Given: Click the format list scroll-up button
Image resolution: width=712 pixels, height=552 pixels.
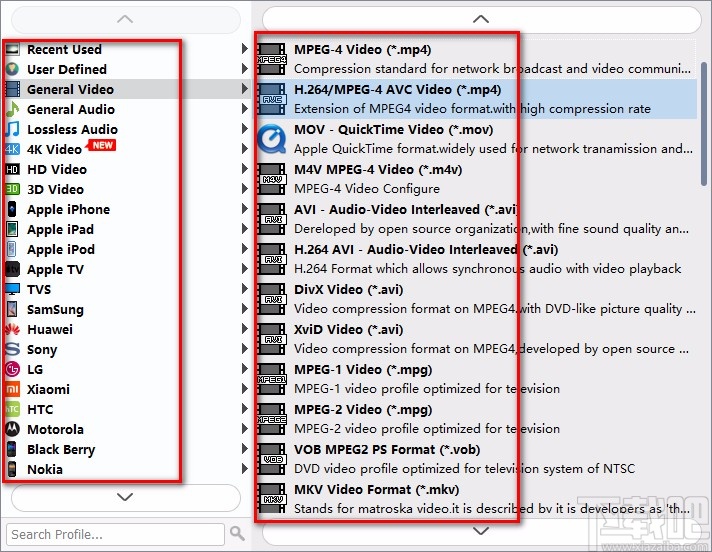Looking at the screenshot, I should pyautogui.click(x=482, y=20).
